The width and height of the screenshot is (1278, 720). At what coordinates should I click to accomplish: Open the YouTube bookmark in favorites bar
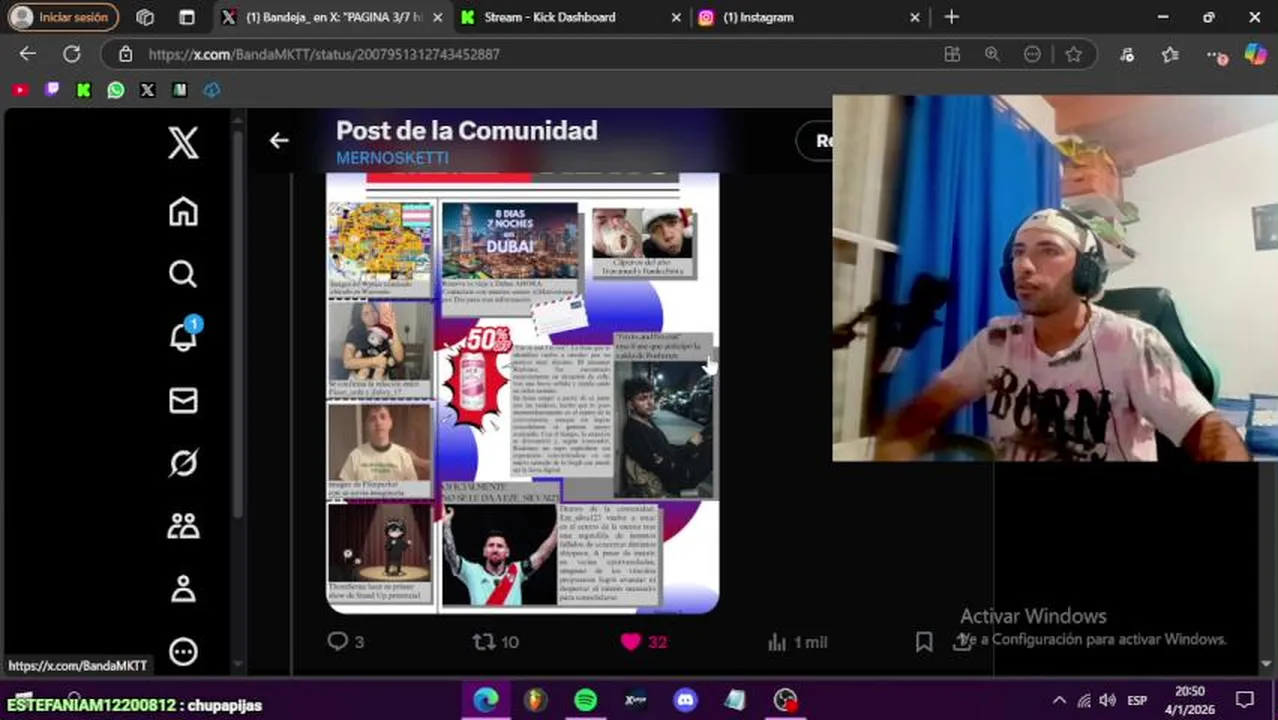pos(20,90)
